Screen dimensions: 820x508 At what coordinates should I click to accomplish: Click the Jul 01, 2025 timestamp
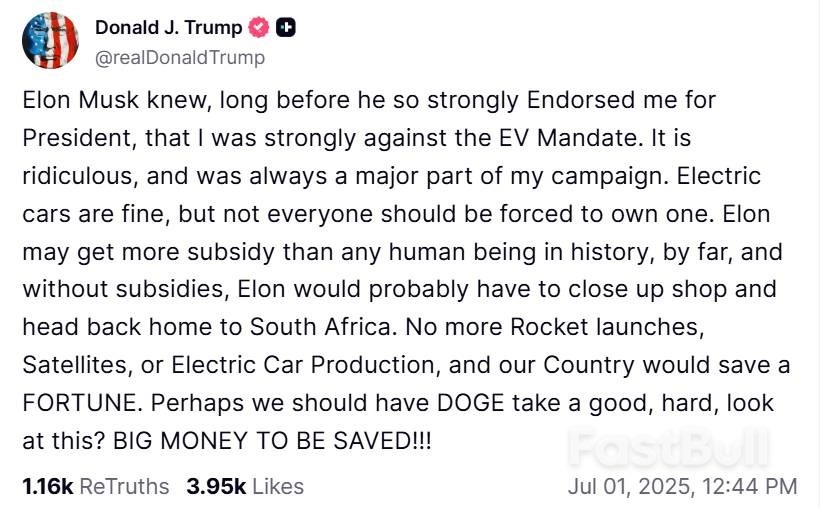[682, 487]
